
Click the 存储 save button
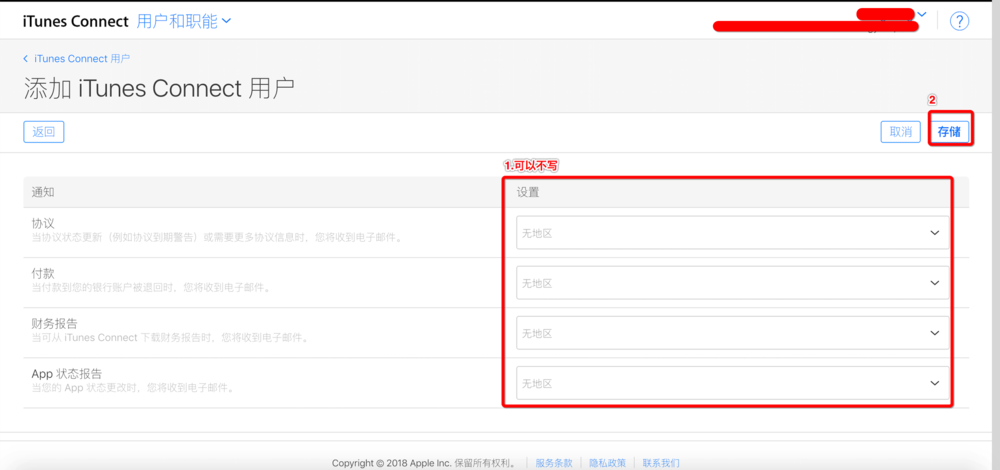(949, 132)
